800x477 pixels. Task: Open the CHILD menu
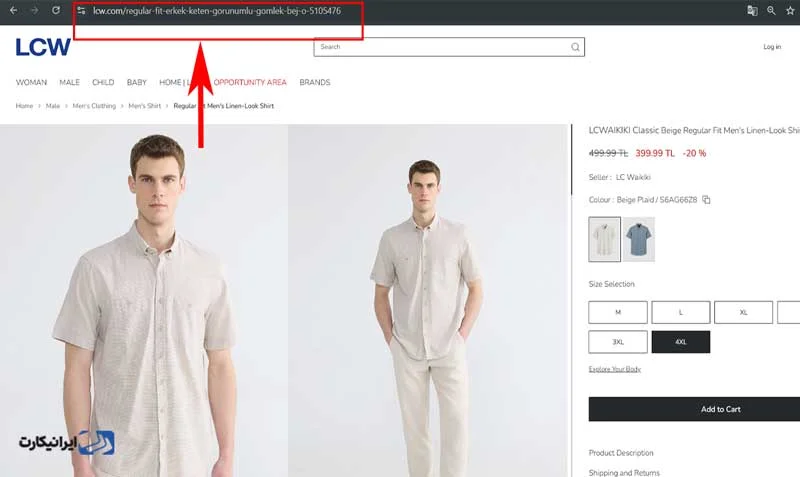tap(103, 82)
